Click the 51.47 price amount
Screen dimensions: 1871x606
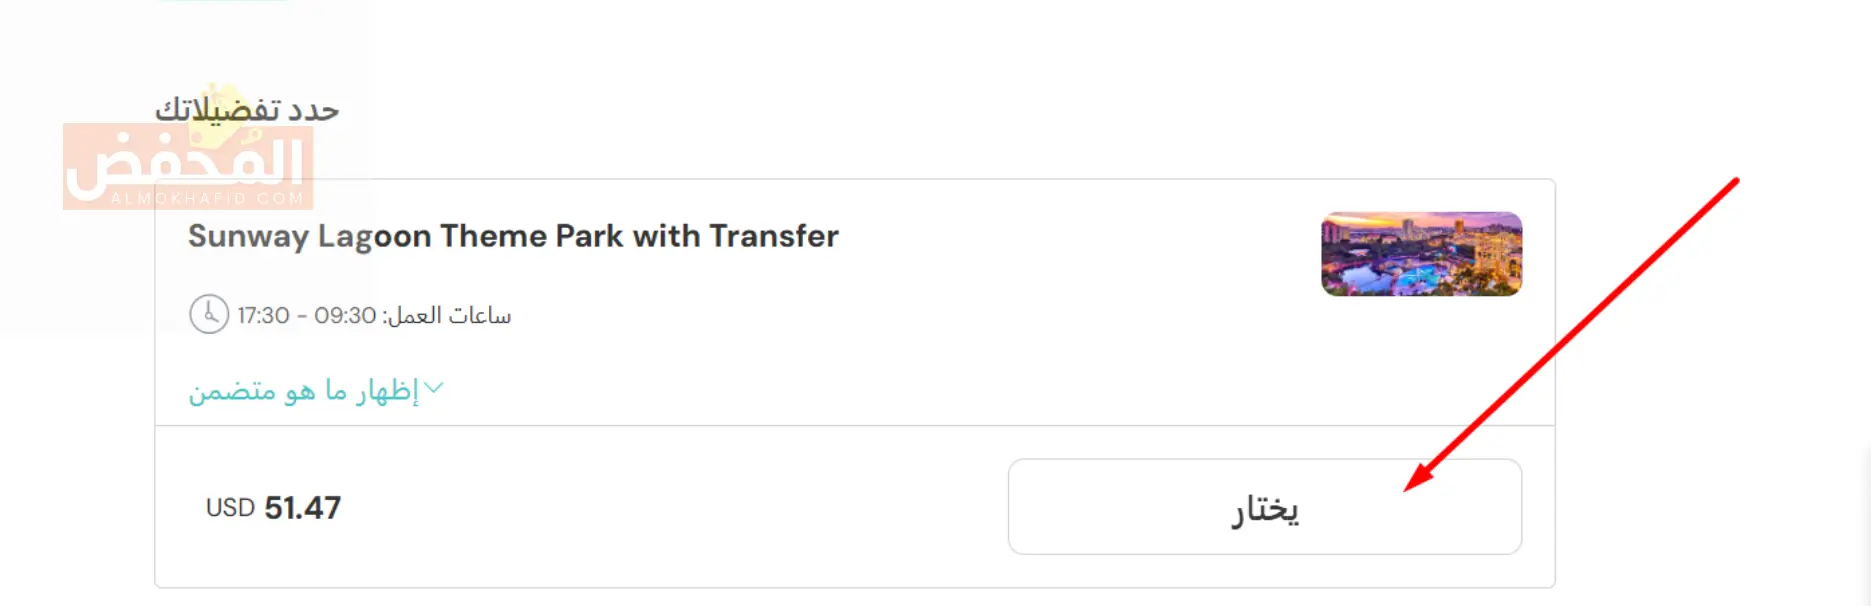tap(302, 508)
